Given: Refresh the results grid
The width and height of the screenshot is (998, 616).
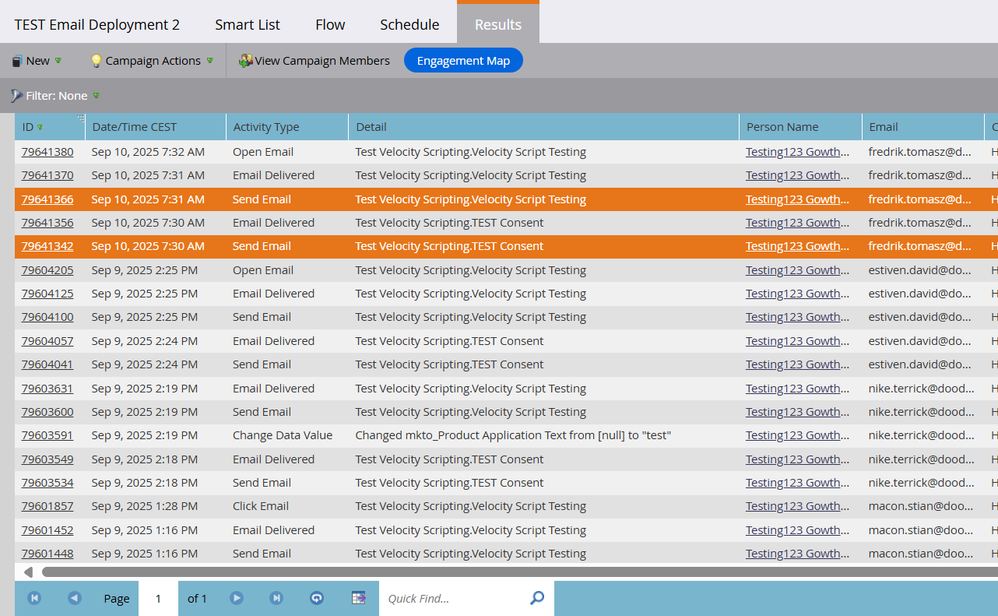Looking at the screenshot, I should coord(317,598).
